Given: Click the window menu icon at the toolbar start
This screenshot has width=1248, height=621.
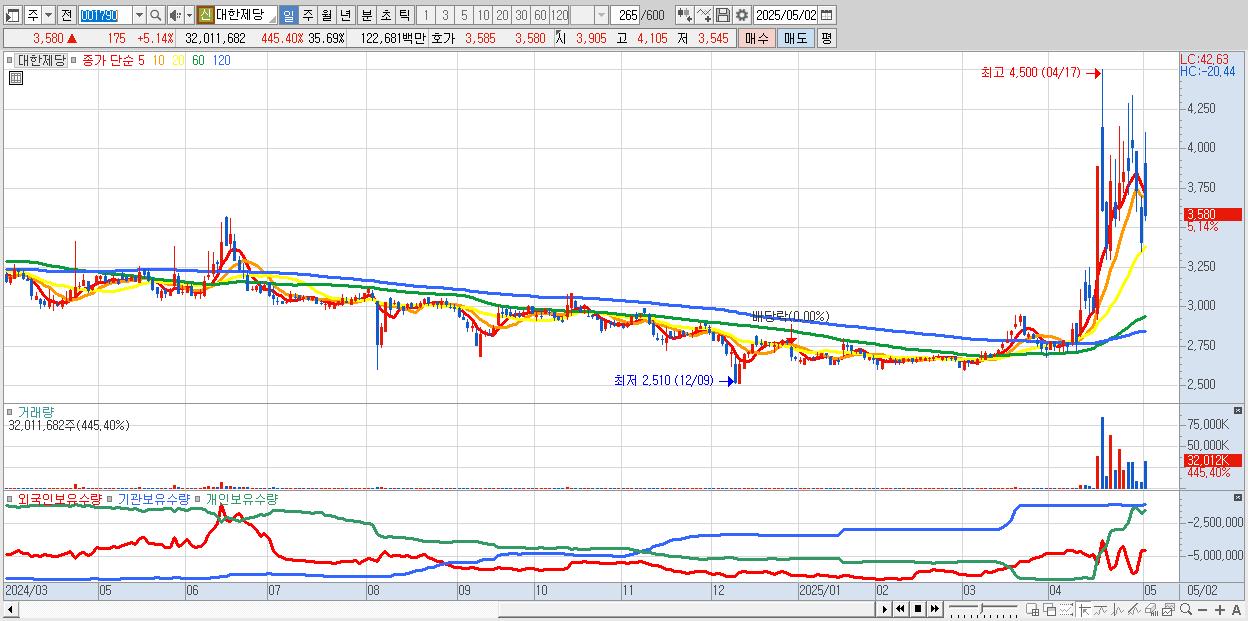Looking at the screenshot, I should (14, 15).
